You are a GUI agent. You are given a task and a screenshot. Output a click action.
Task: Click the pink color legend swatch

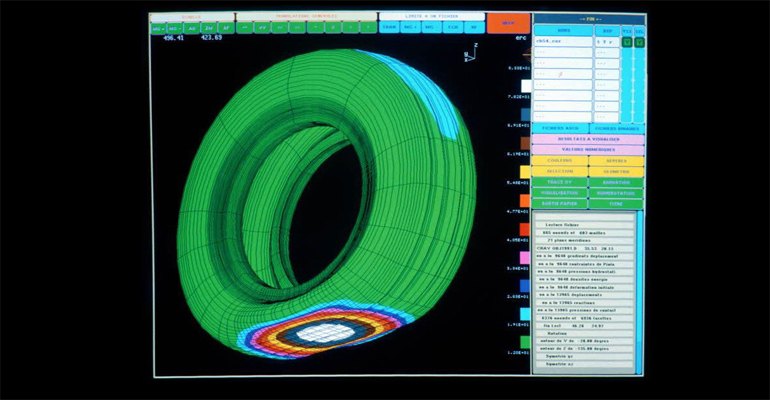click(x=525, y=258)
